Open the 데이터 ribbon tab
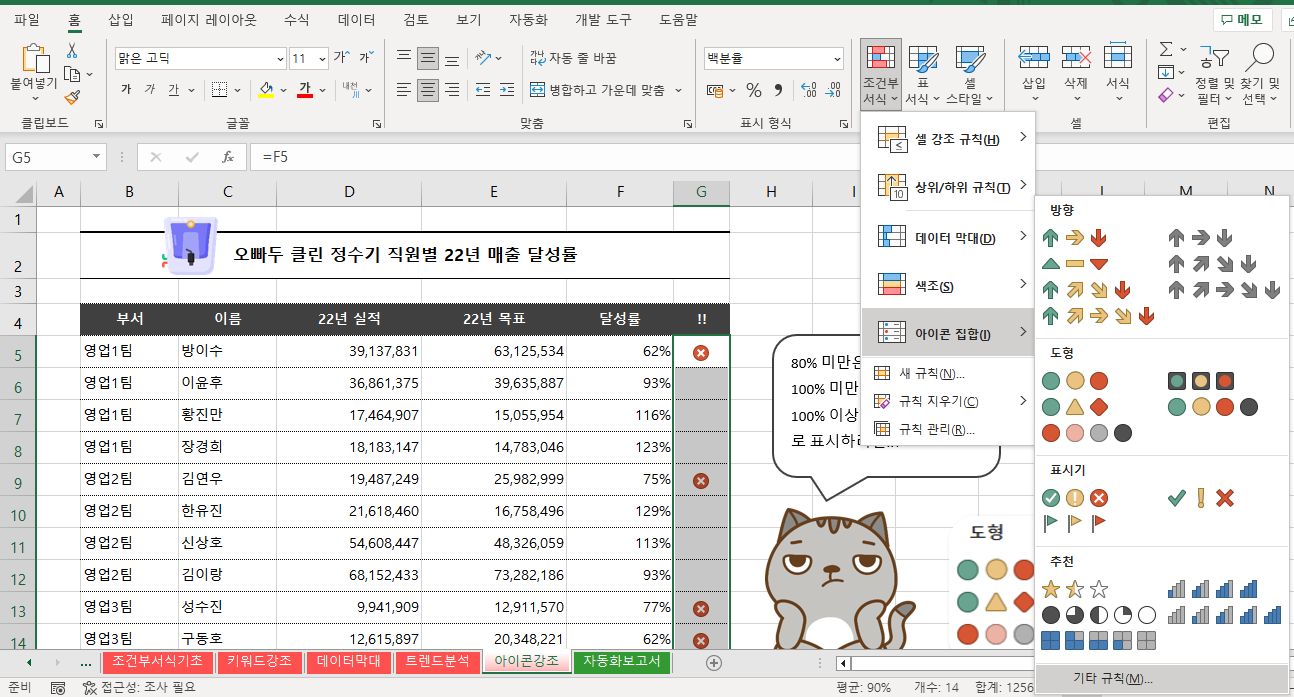Viewport: 1294px width, 697px height. point(357,19)
